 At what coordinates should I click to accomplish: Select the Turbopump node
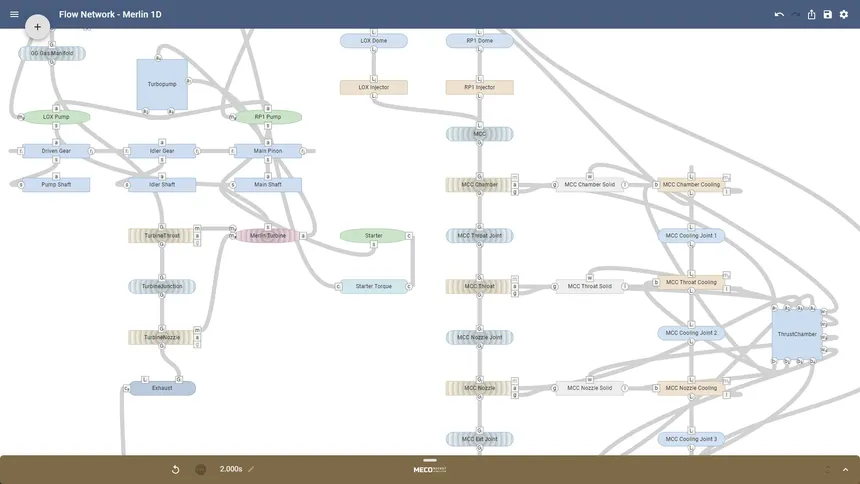[x=162, y=84]
